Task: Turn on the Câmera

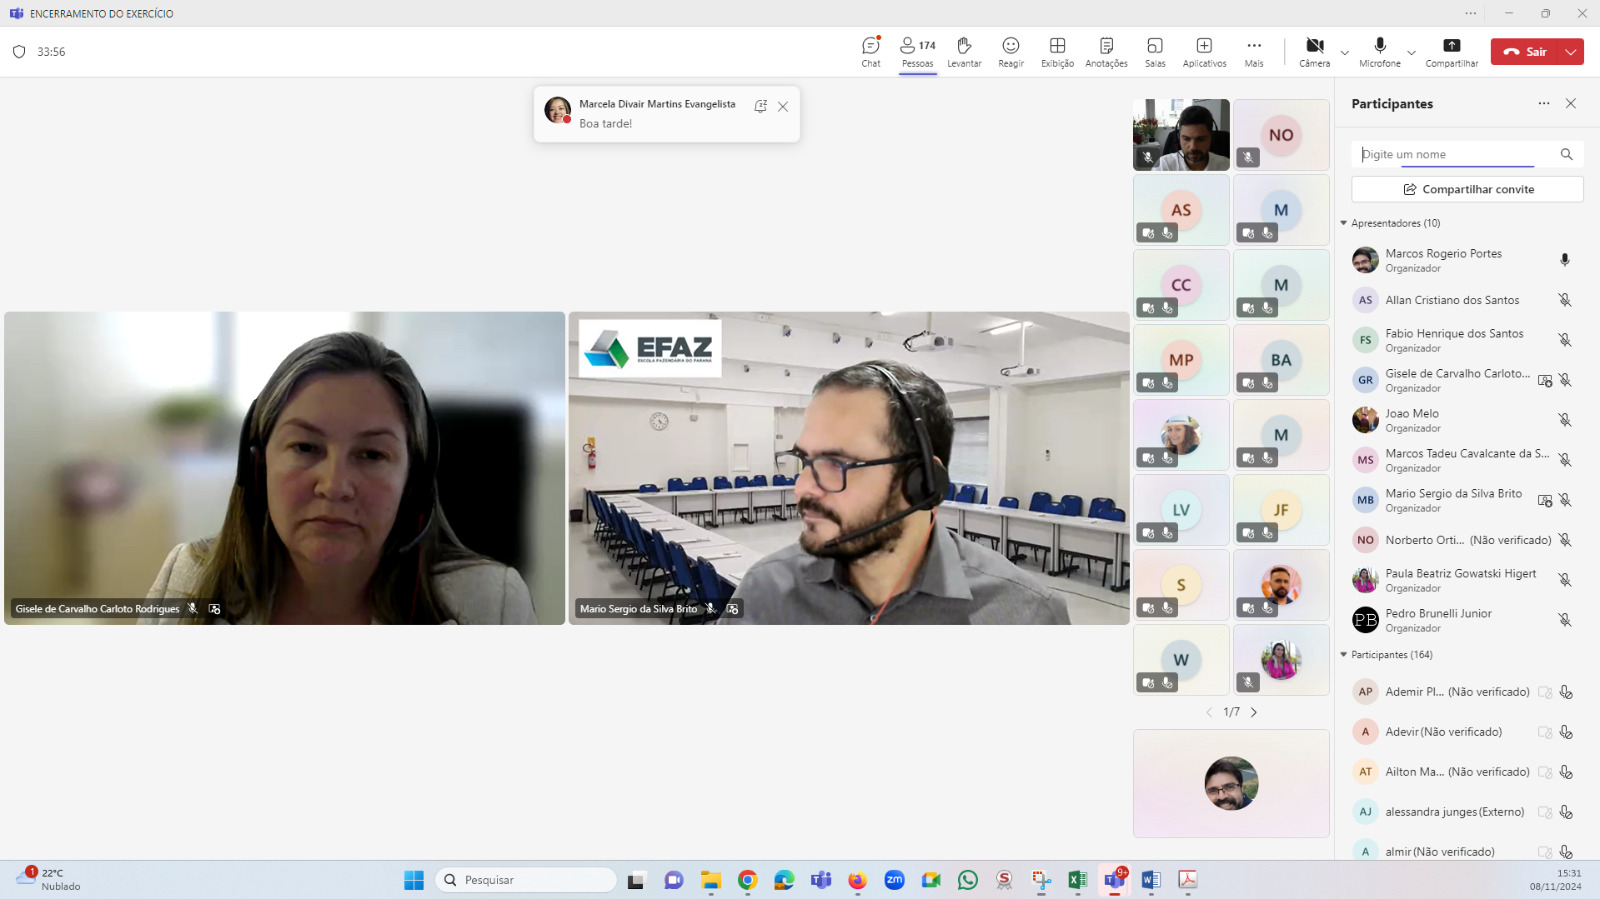Action: [1314, 52]
